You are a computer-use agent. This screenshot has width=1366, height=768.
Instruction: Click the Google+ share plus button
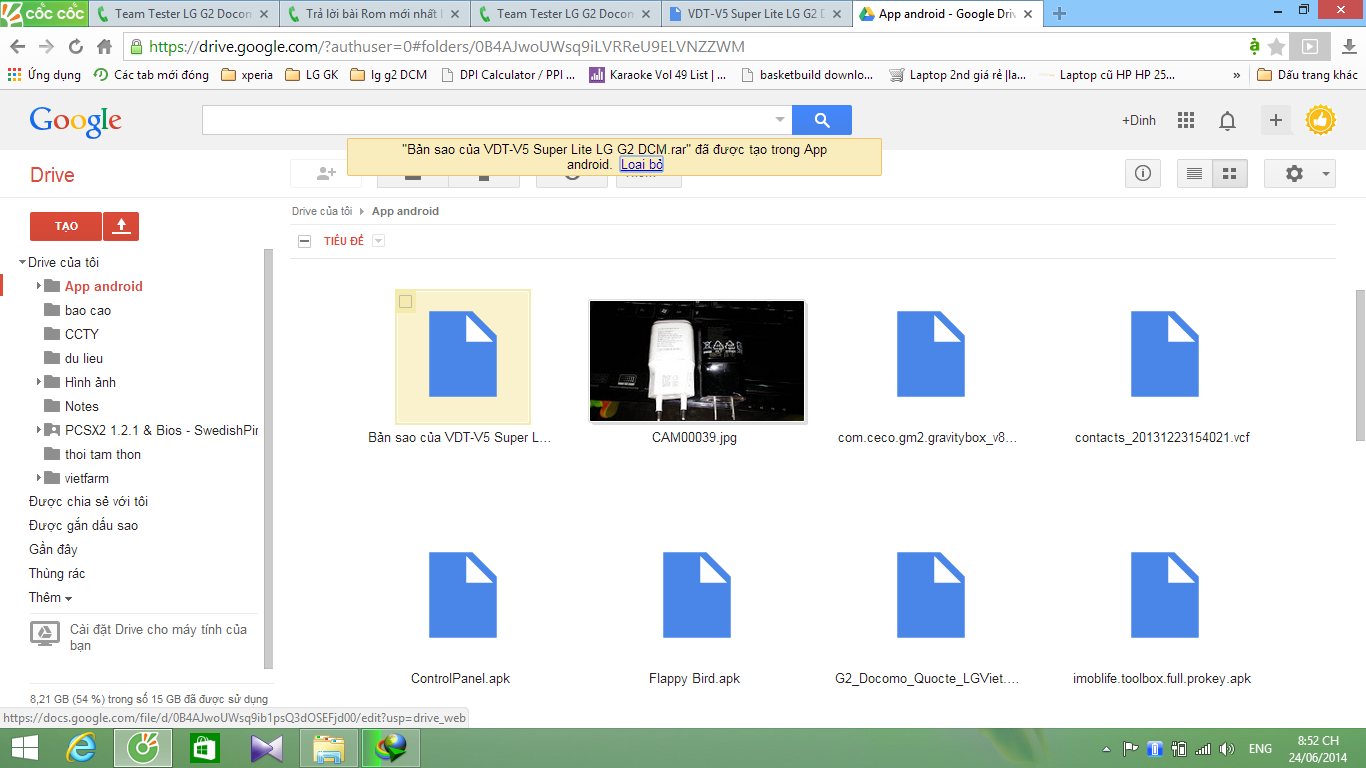pyautogui.click(x=1276, y=120)
